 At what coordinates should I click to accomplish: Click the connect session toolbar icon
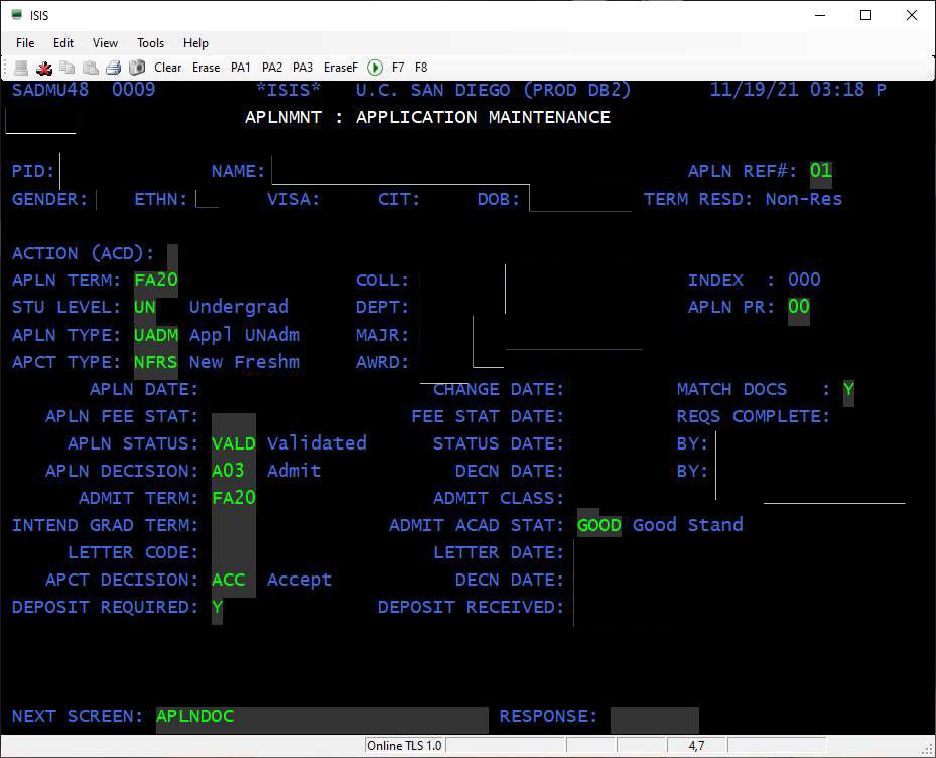pos(21,67)
